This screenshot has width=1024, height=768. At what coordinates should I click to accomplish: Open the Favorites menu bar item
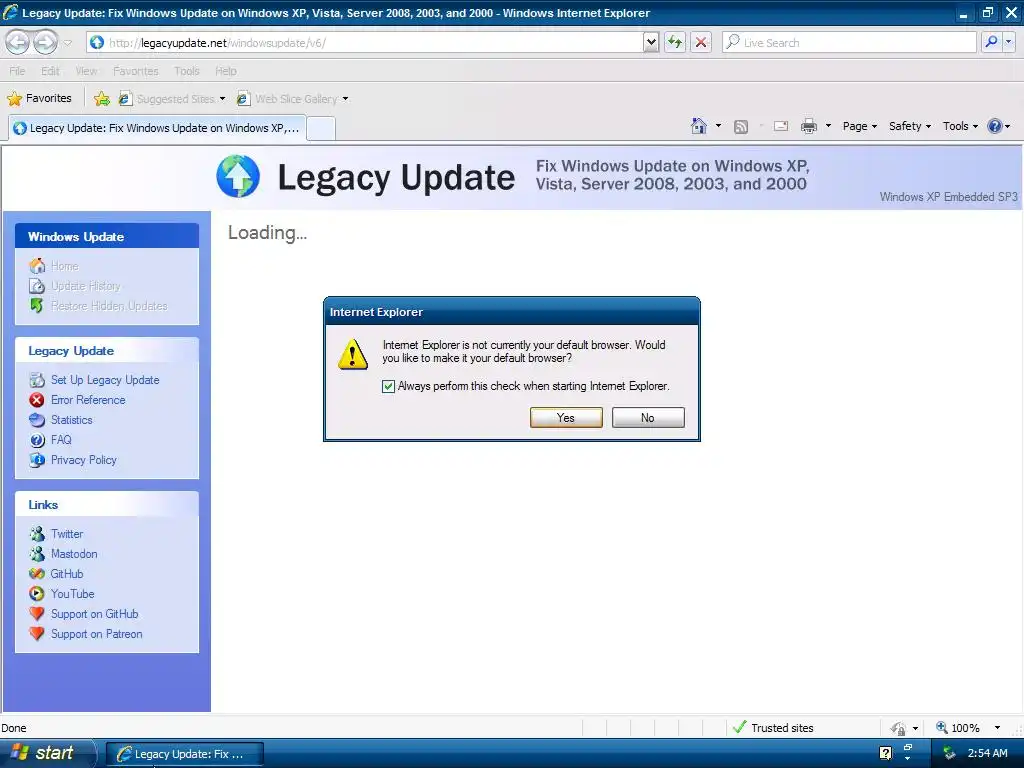pos(136,71)
